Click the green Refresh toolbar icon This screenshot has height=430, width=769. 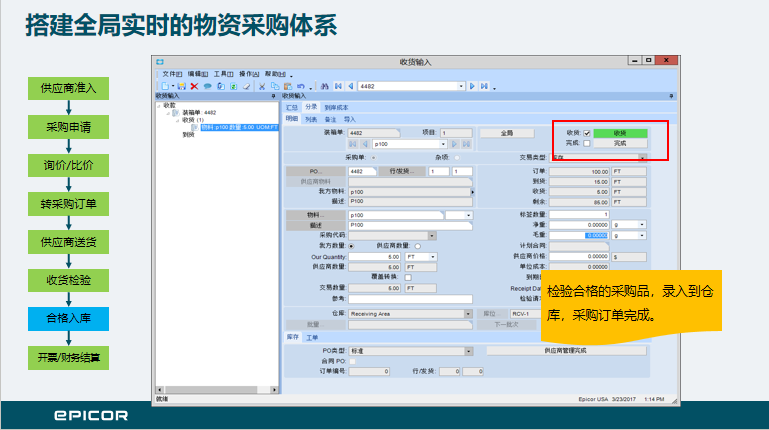pyautogui.click(x=234, y=86)
